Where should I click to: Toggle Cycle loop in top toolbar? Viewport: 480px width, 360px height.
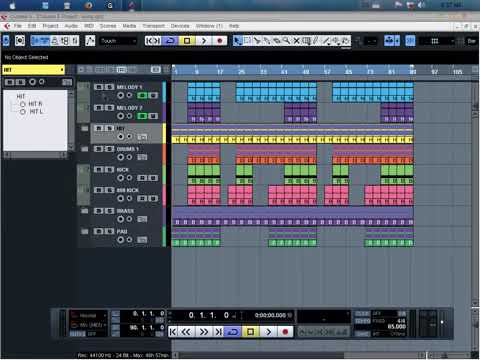pyautogui.click(x=170, y=41)
